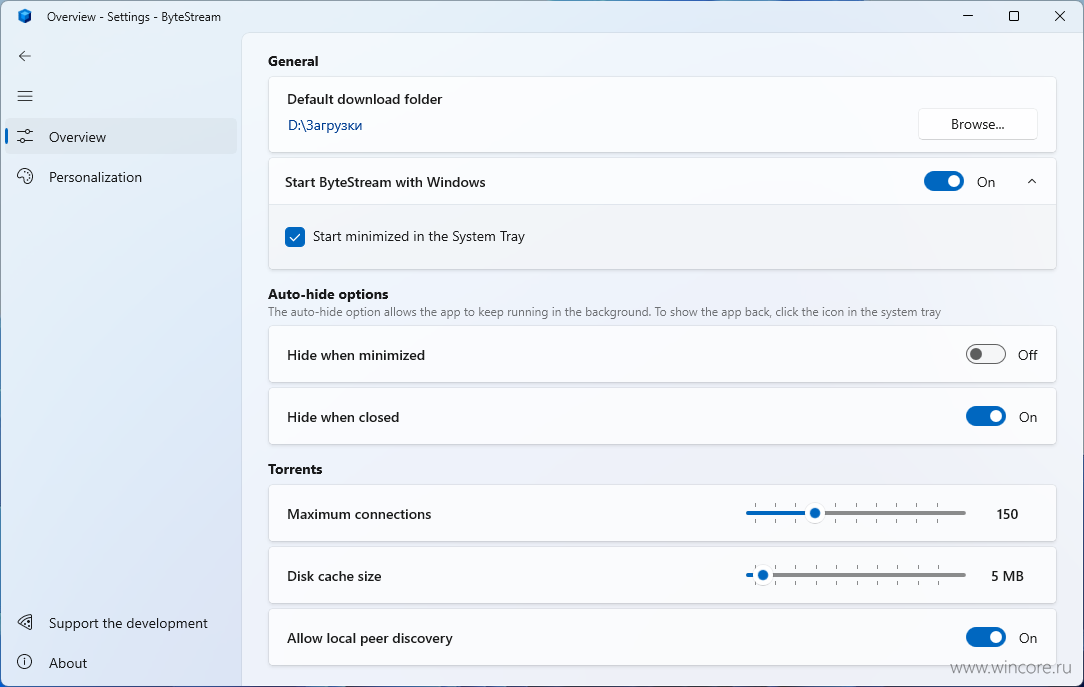
Task: Open the hamburger navigation menu
Action: 25,96
